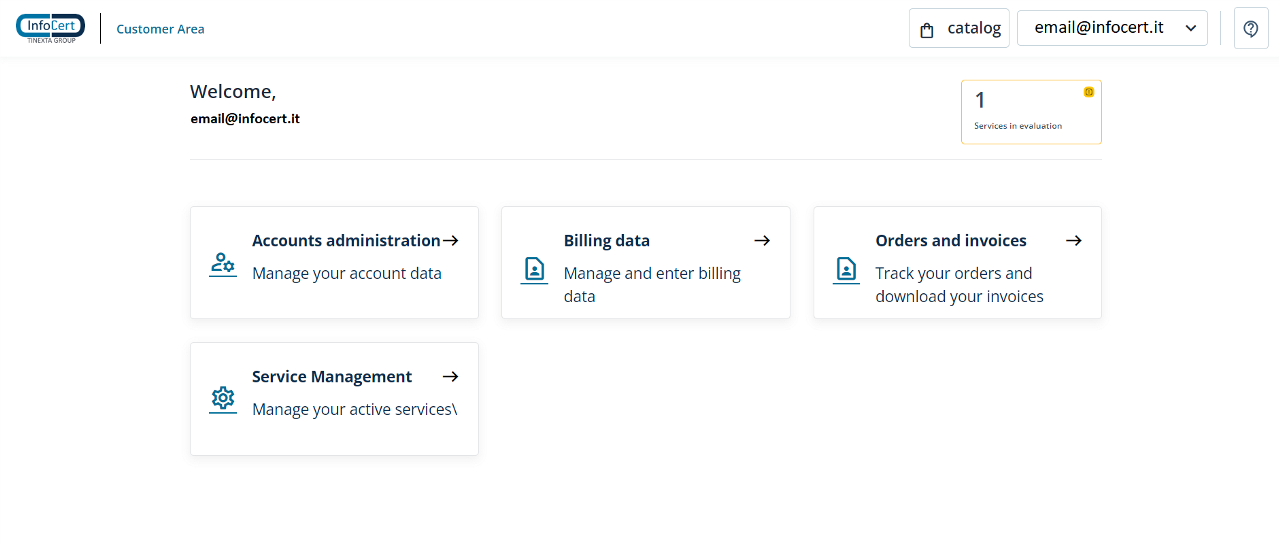This screenshot has height=544, width=1280.
Task: Select the Orders and invoices heading
Action: coord(951,241)
